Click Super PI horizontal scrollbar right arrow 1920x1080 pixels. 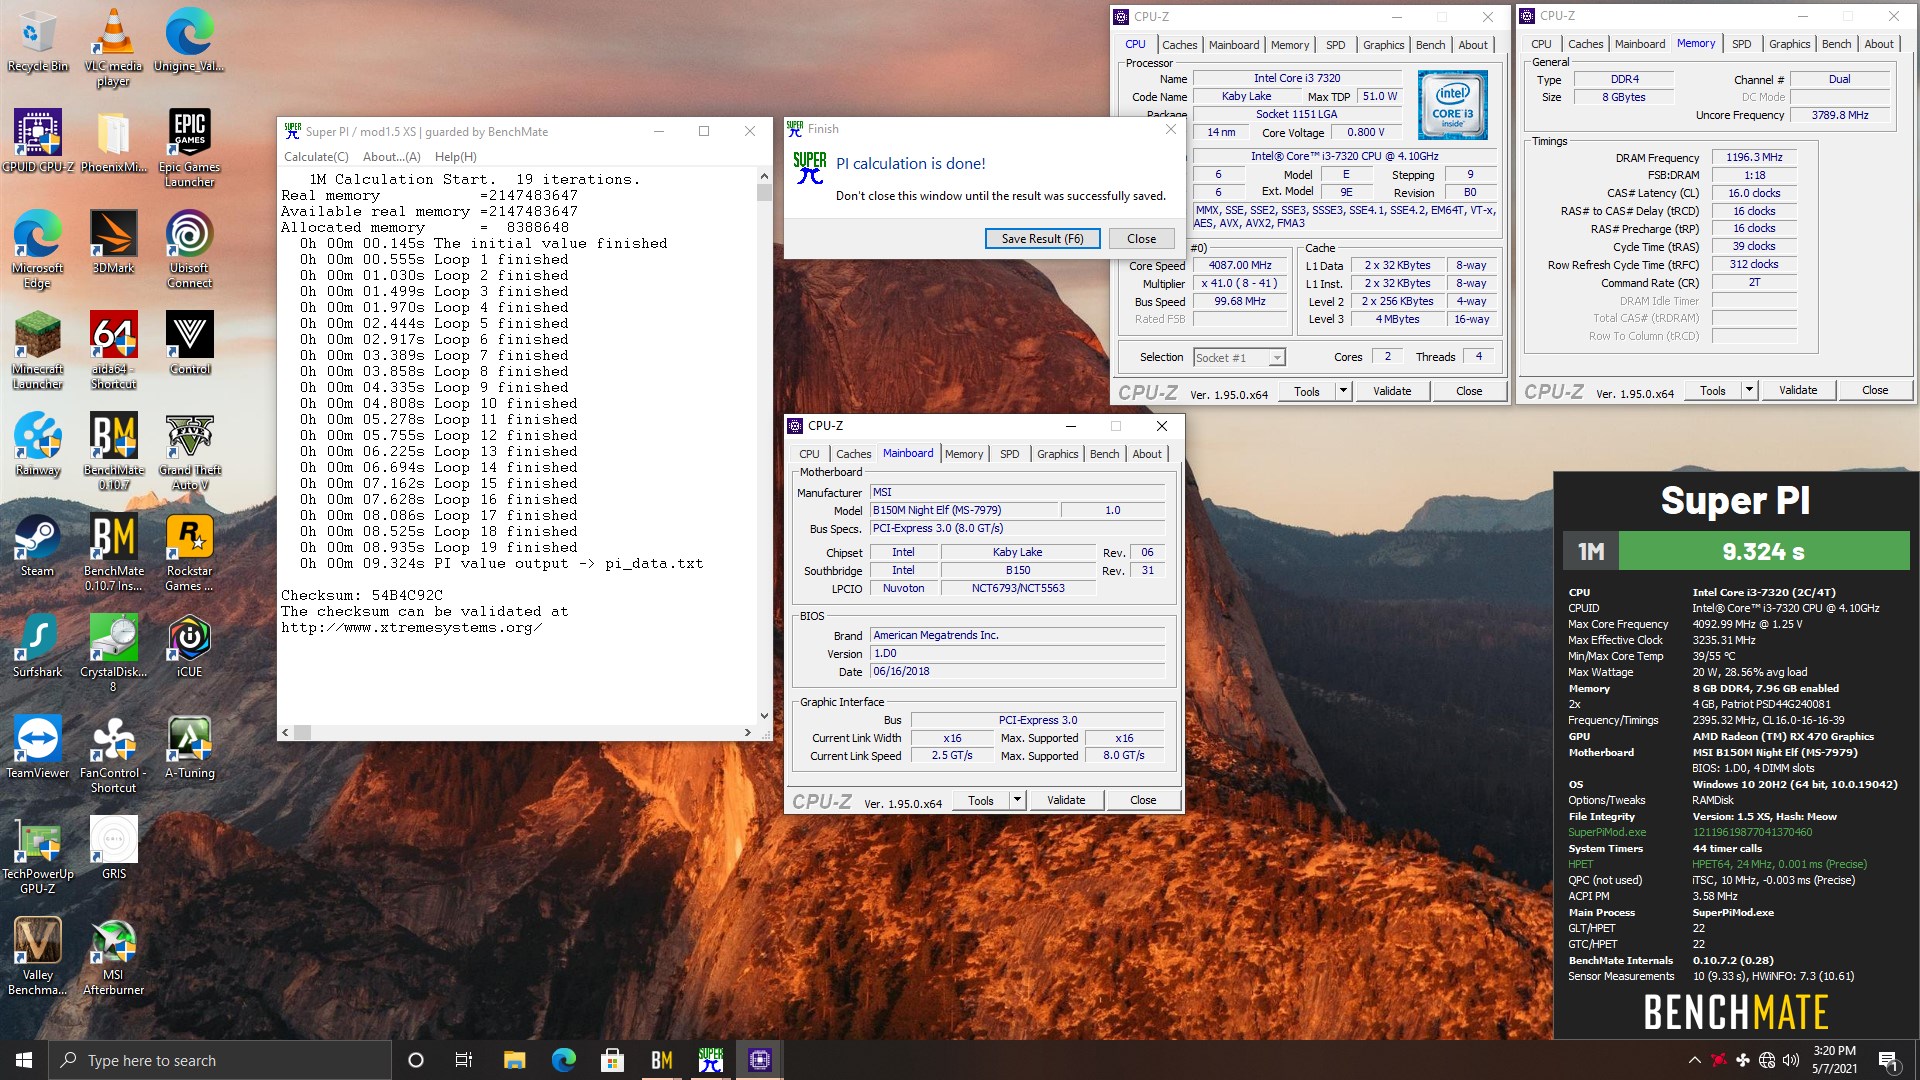click(747, 732)
